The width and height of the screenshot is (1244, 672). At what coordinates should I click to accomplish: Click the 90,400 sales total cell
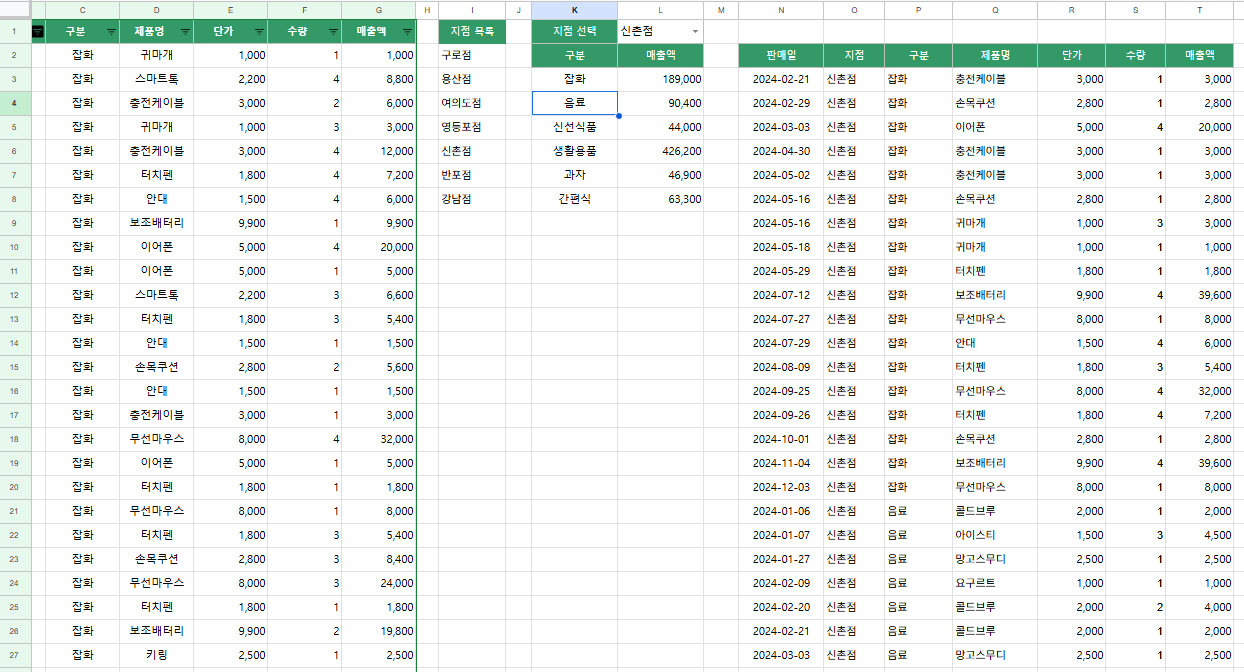tap(660, 103)
